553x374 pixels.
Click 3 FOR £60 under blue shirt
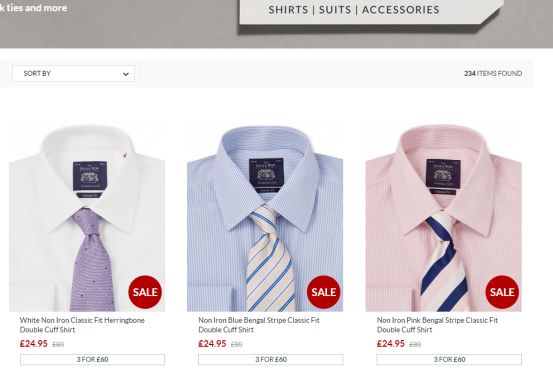tap(271, 360)
